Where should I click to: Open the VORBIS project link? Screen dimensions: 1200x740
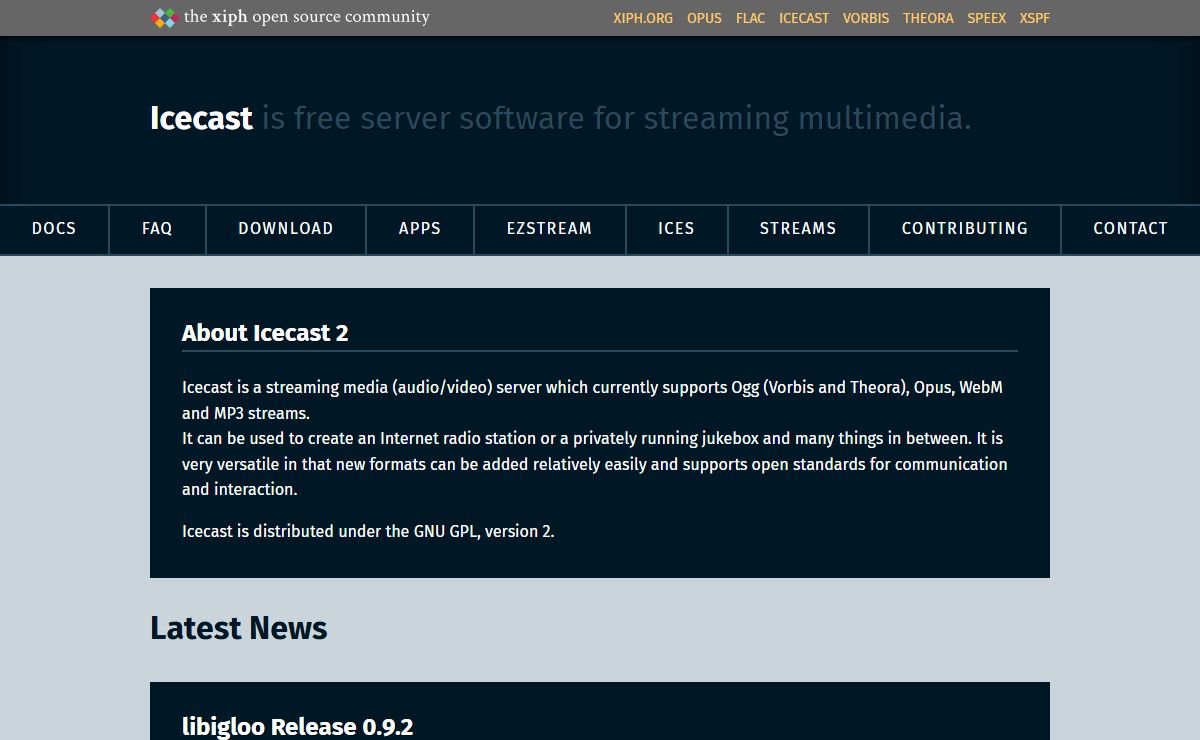click(x=866, y=18)
